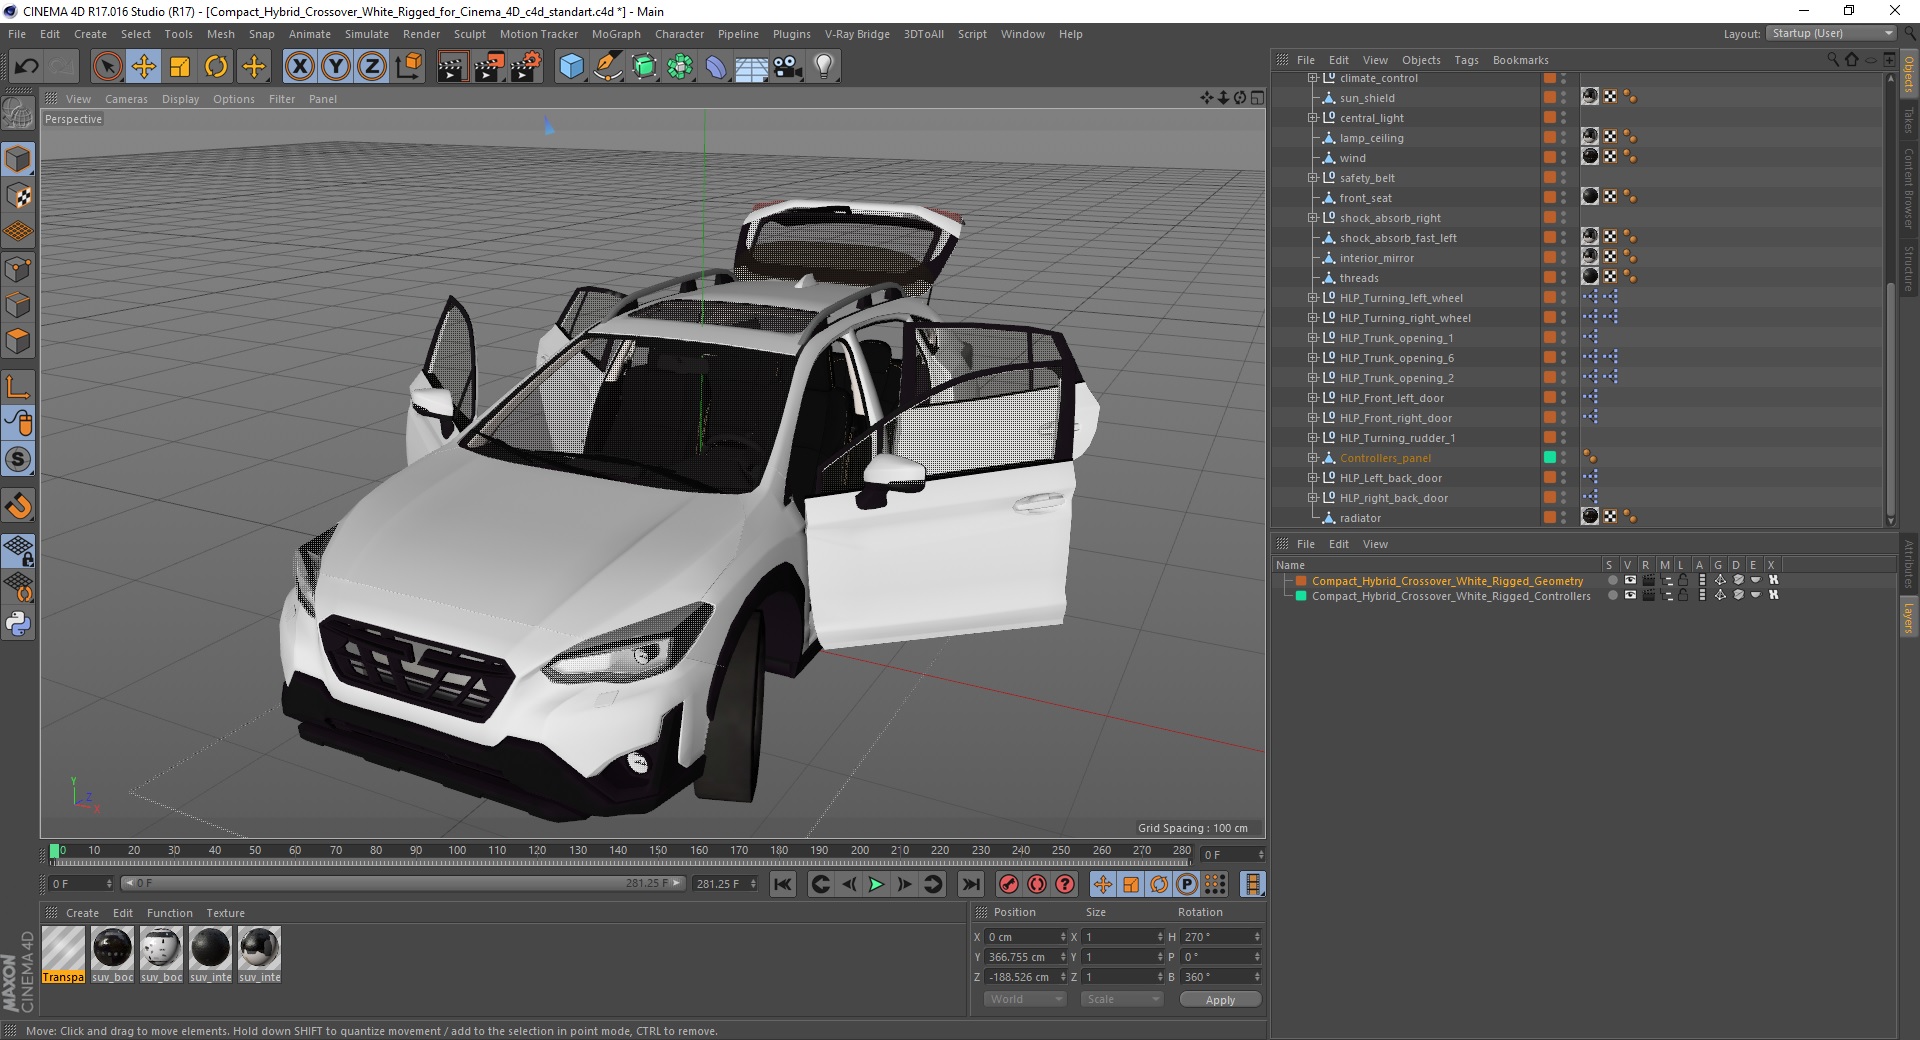
Task: Enable the Snap S icon
Action: (x=18, y=459)
